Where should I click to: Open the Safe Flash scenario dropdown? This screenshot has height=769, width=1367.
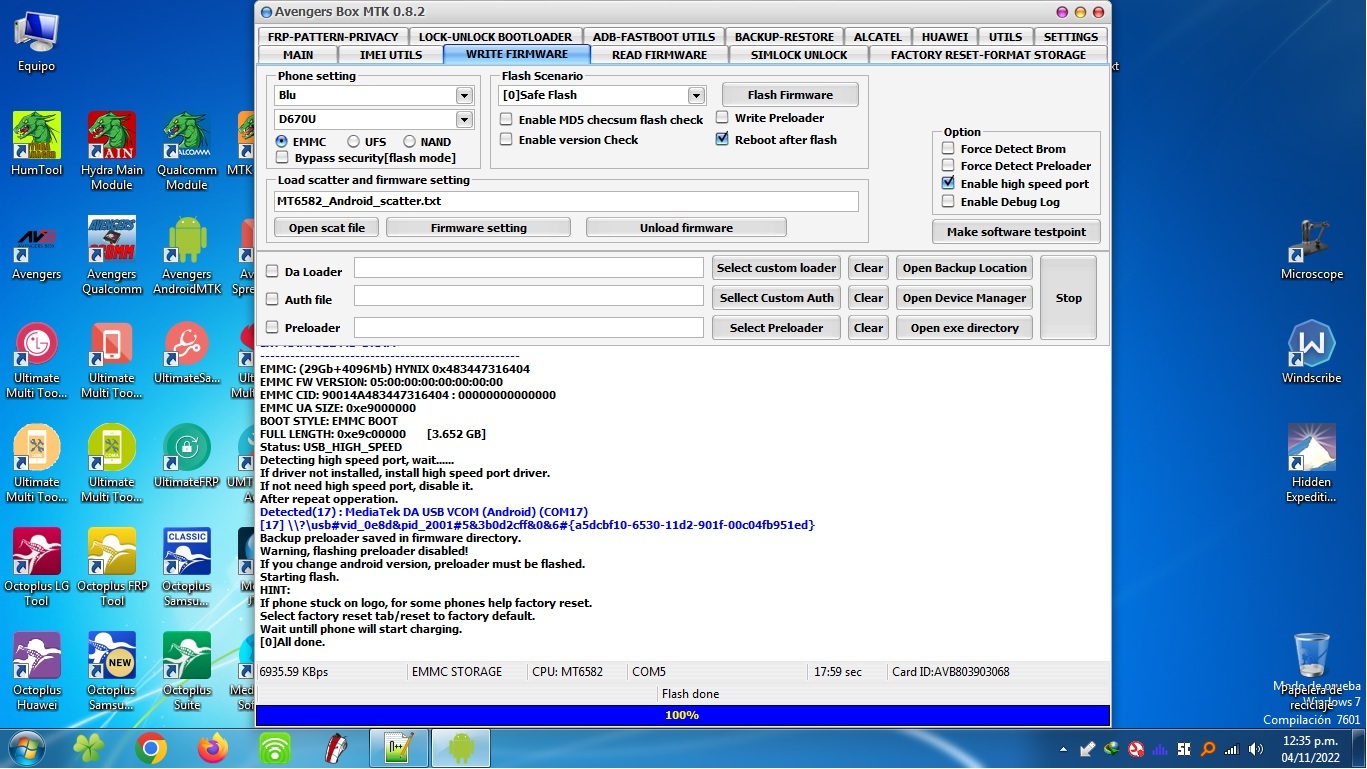(x=696, y=95)
